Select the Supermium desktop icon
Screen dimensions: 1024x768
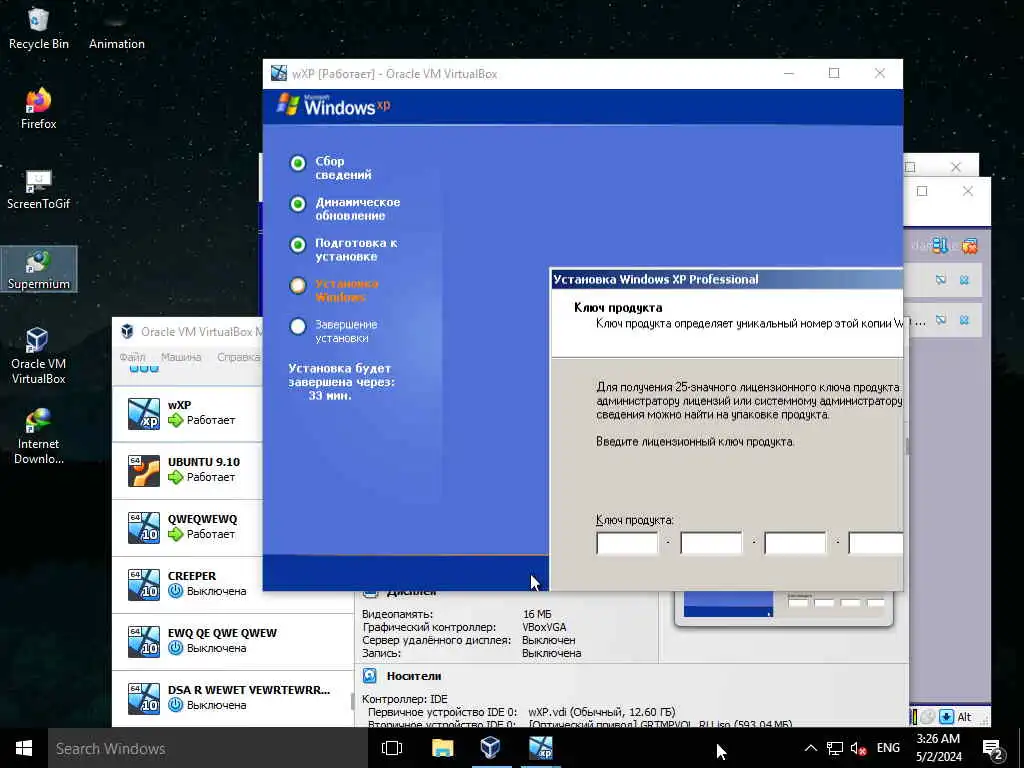coord(39,269)
